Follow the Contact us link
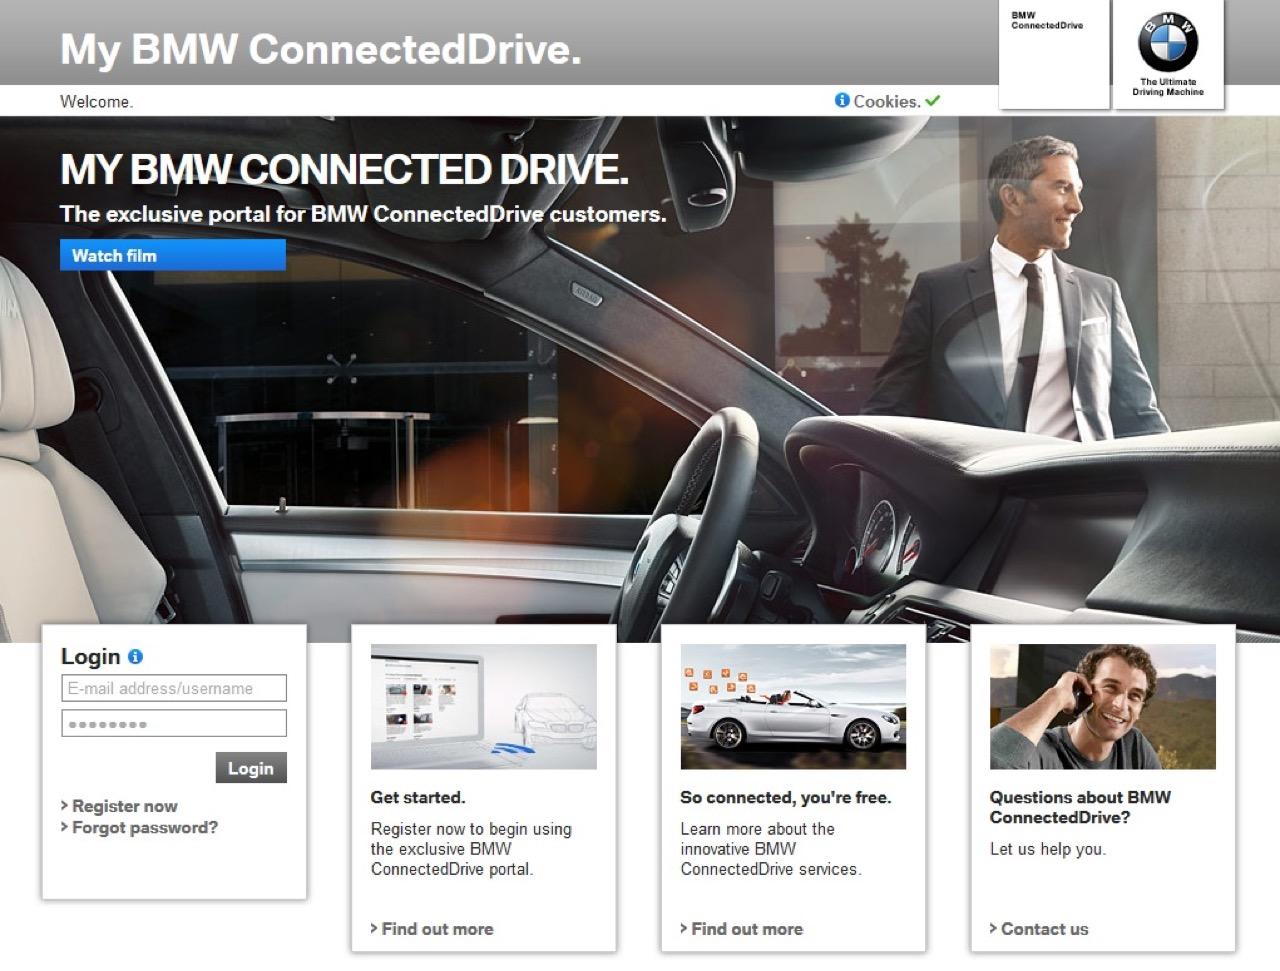 coord(1044,929)
